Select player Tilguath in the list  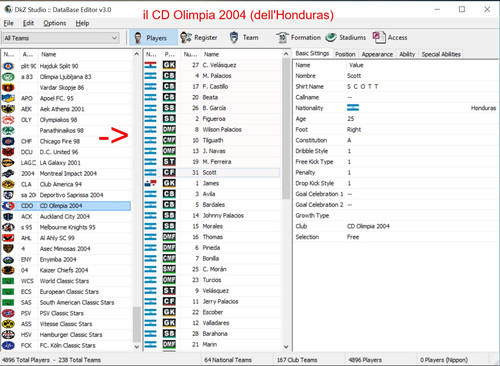pos(213,140)
